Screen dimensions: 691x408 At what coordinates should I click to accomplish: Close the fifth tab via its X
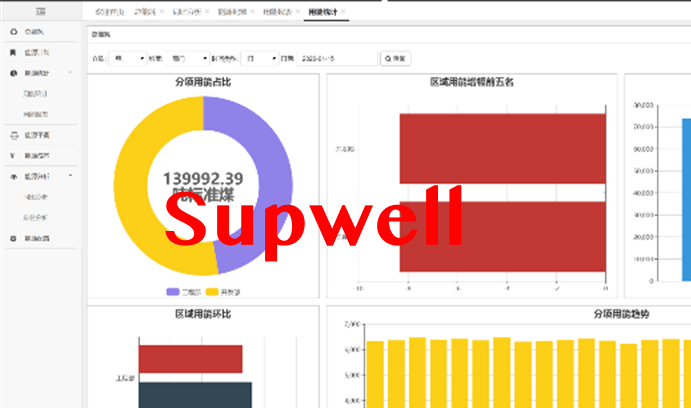298,11
